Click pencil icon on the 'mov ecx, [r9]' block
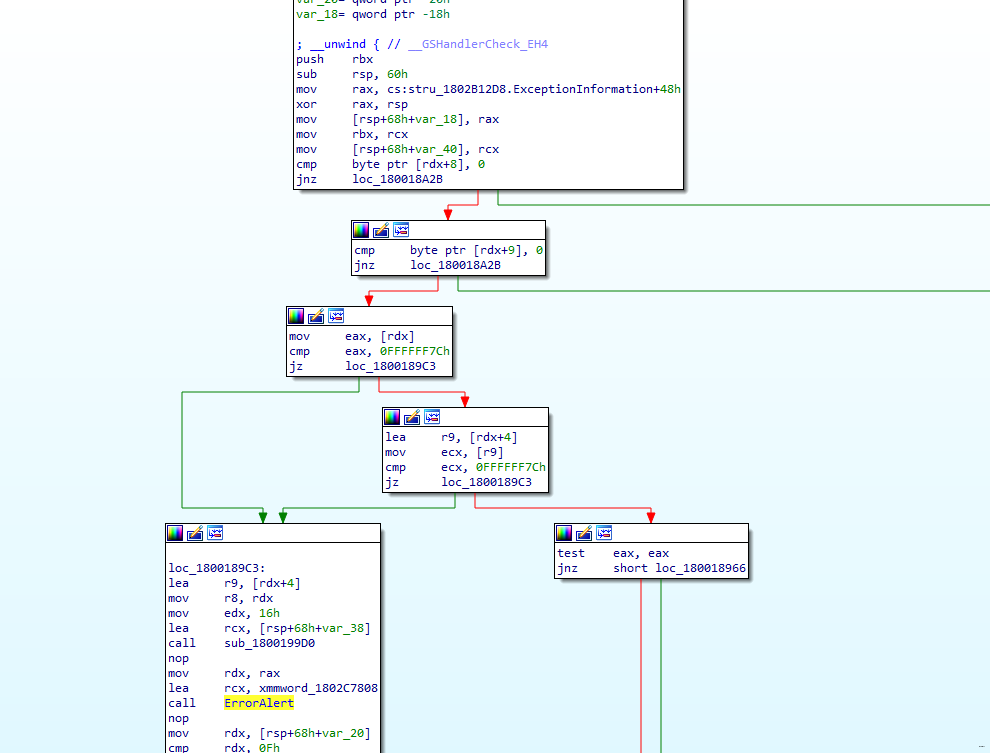The height and width of the screenshot is (753, 990). [x=412, y=417]
